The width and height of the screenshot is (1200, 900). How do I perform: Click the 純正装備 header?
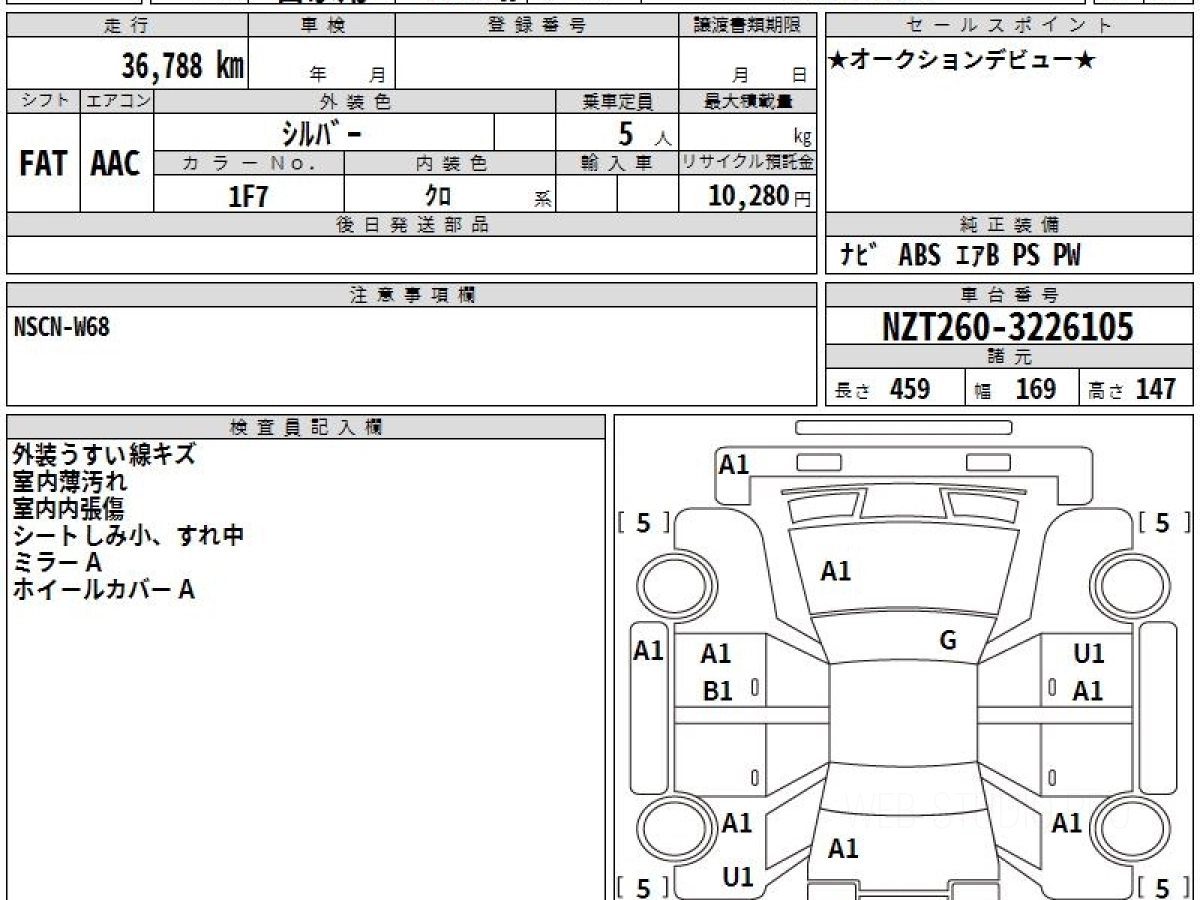(x=1009, y=225)
